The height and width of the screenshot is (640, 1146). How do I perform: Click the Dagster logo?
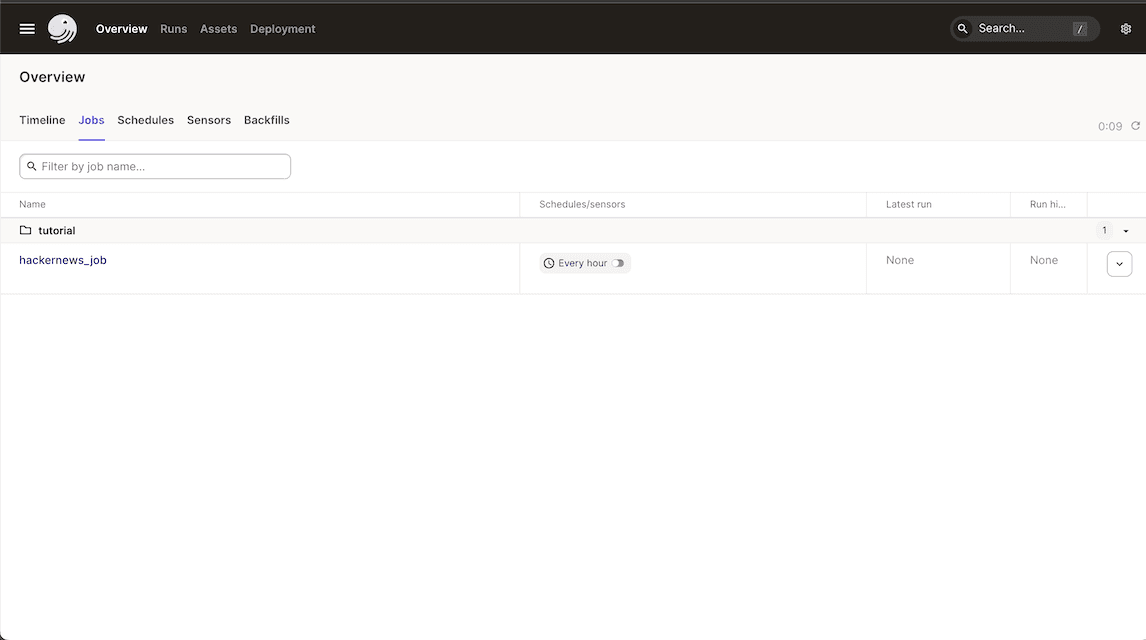(62, 28)
